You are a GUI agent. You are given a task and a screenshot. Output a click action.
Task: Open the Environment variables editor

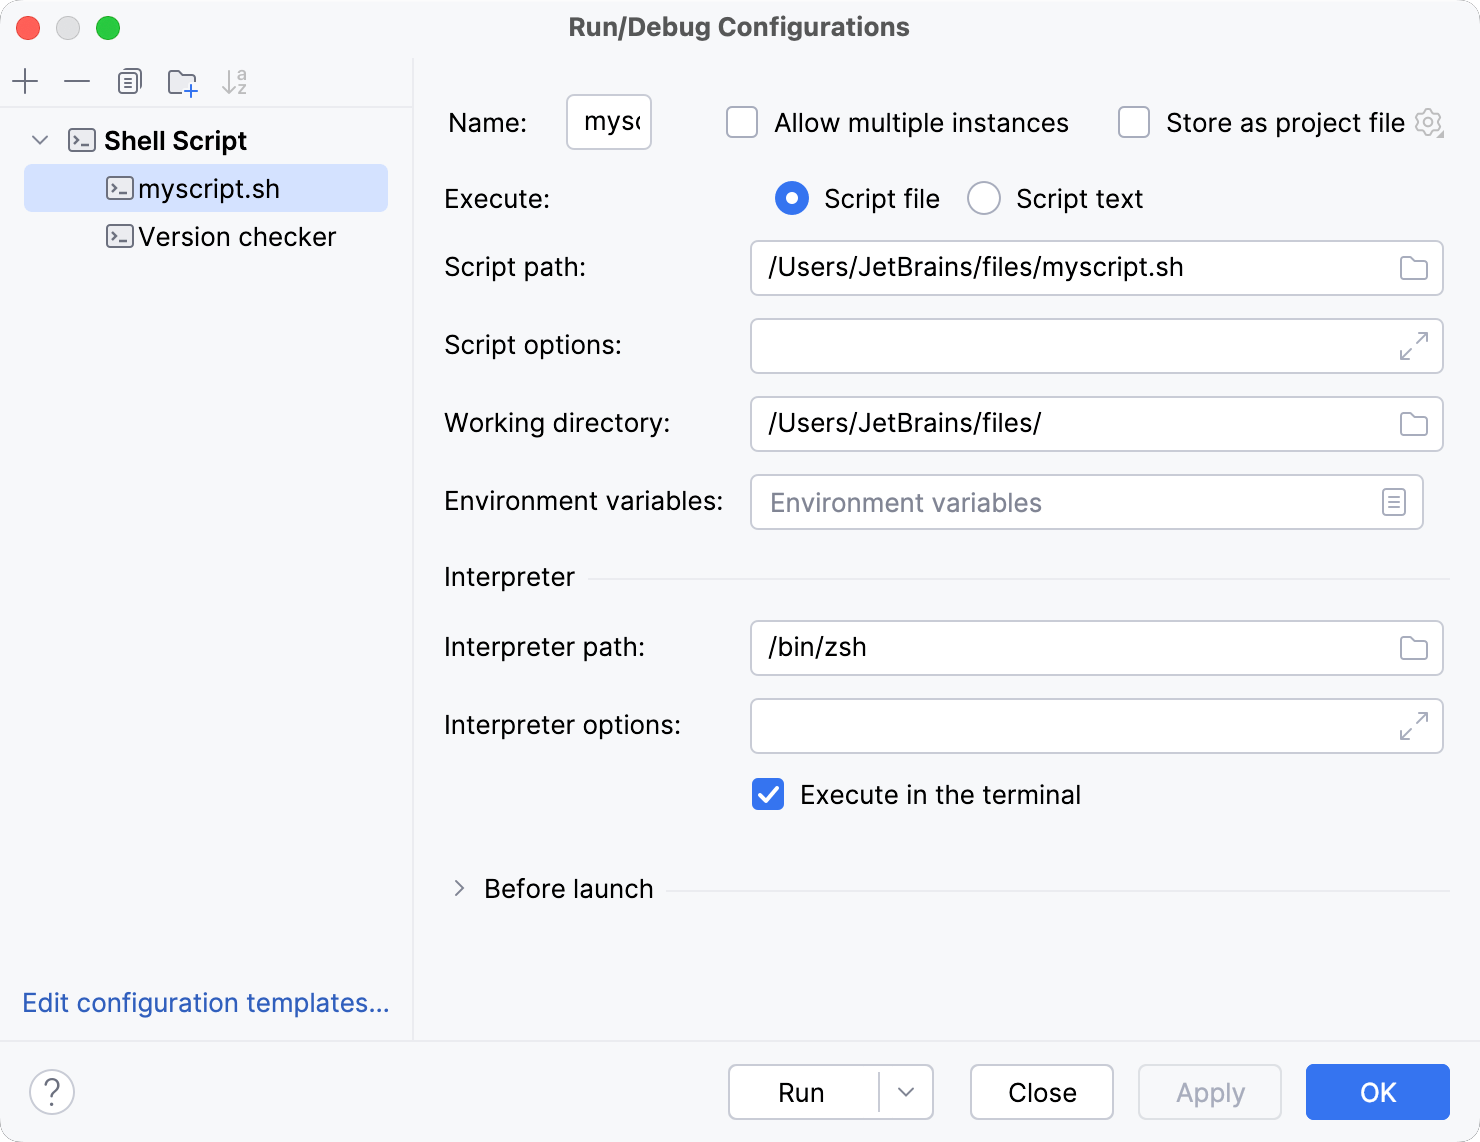pos(1394,502)
